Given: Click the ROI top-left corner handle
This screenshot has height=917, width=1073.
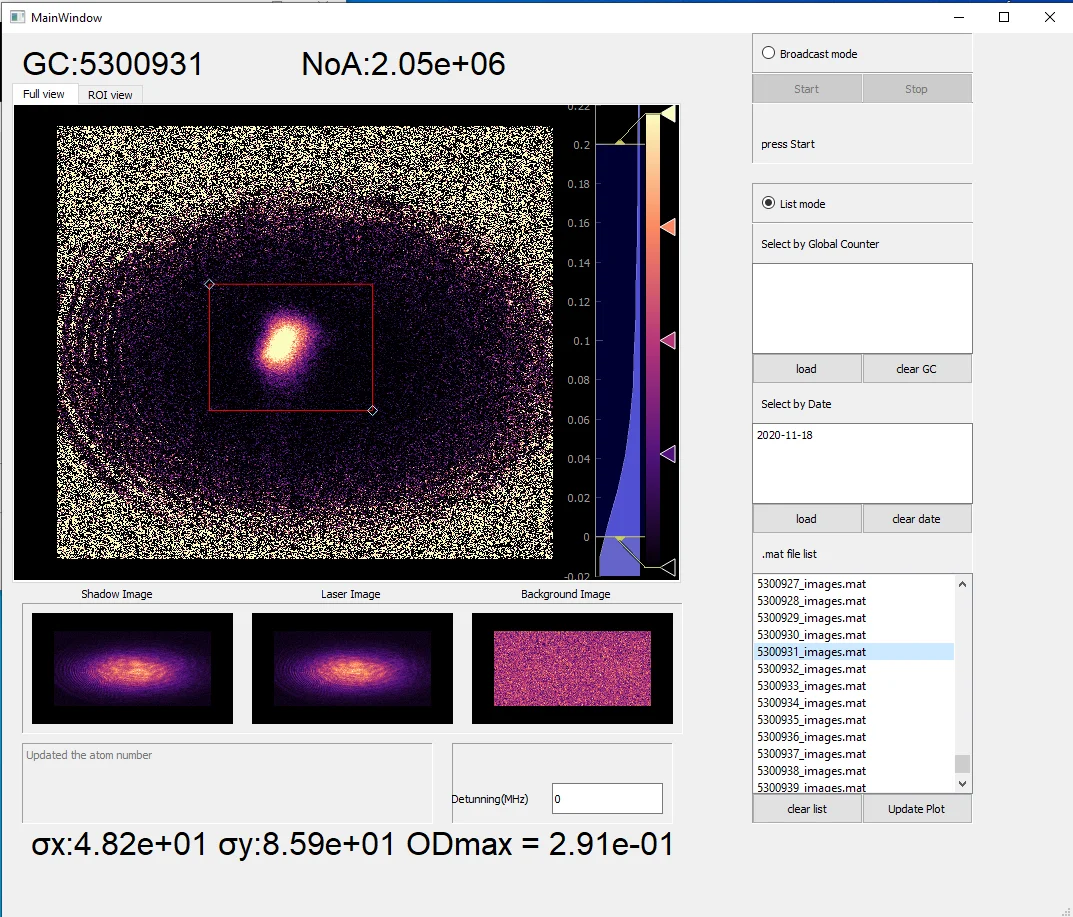Looking at the screenshot, I should point(209,284).
